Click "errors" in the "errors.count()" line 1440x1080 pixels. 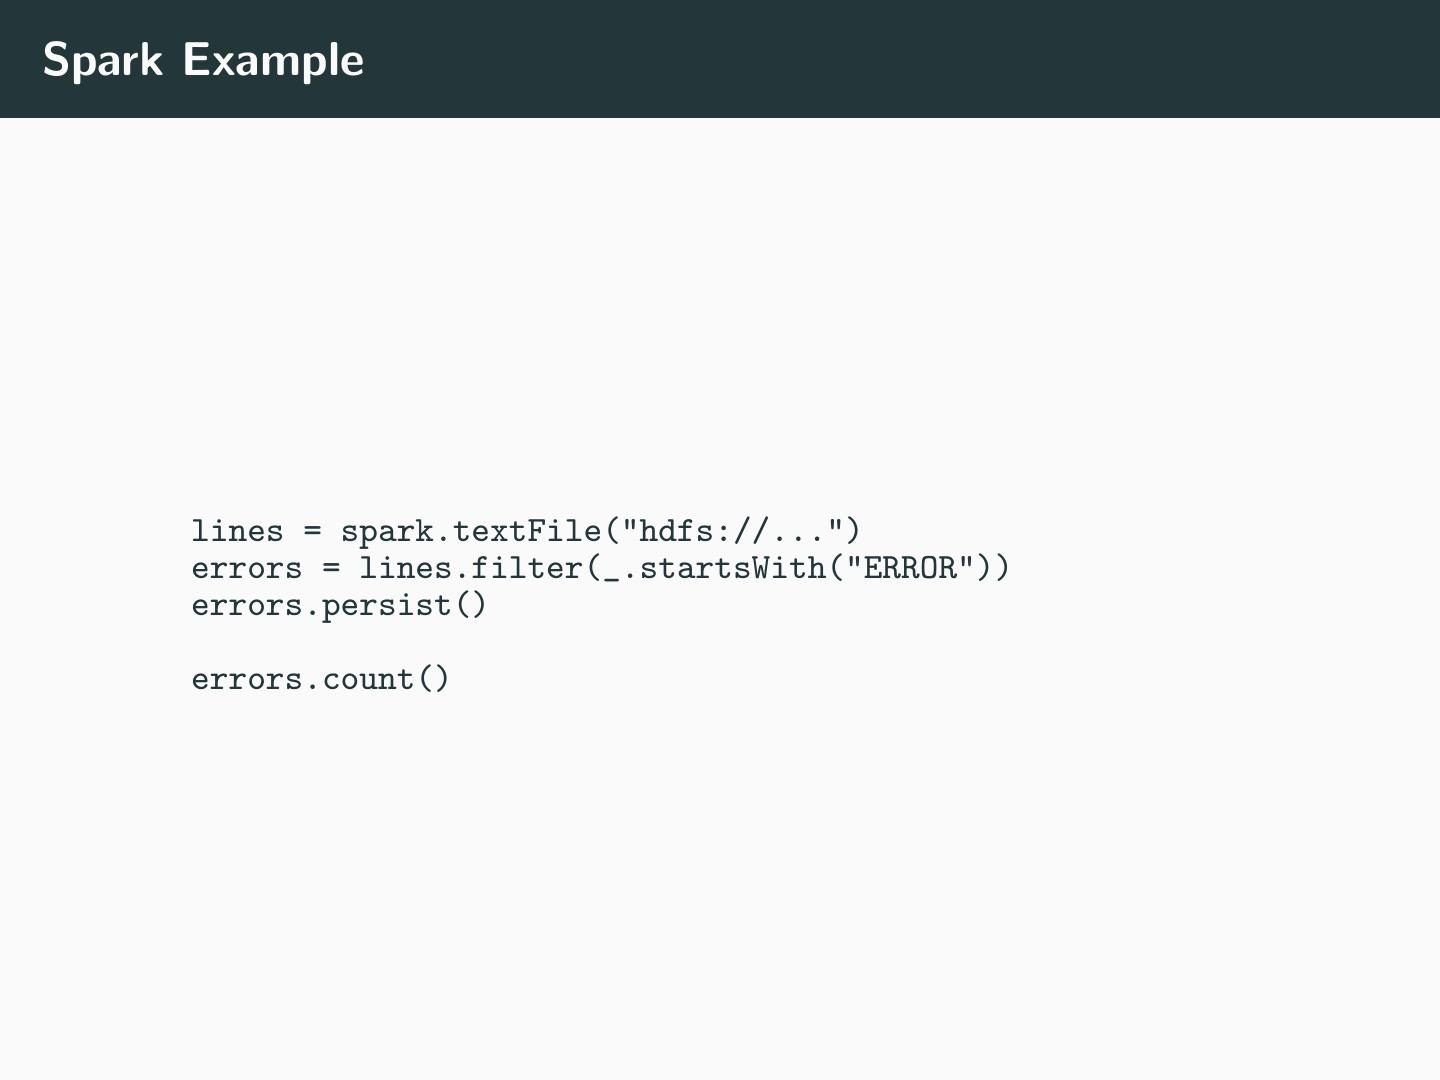247,680
